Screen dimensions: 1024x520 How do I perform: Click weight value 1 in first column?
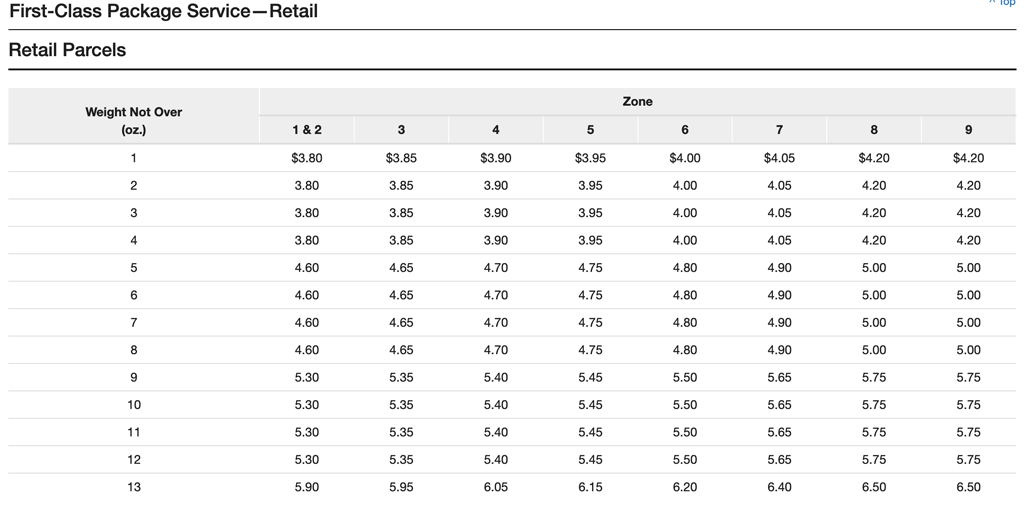134,158
